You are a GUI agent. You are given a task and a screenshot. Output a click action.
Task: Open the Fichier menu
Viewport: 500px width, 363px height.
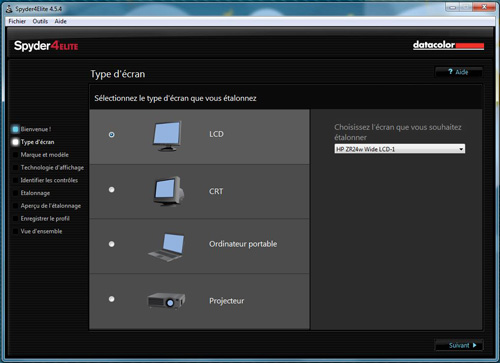click(17, 21)
